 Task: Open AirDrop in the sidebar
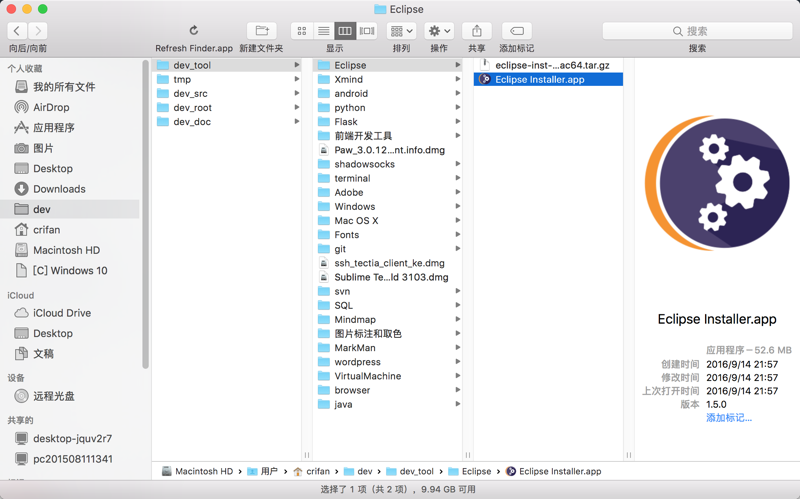[69, 107]
